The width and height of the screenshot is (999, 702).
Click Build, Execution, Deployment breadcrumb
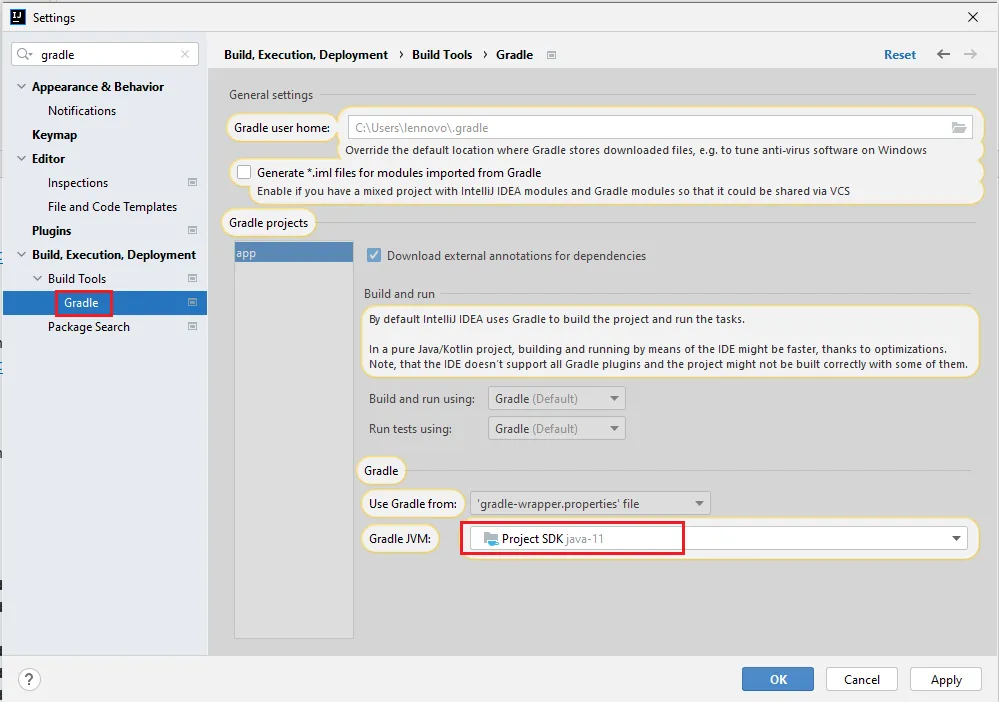click(x=306, y=55)
